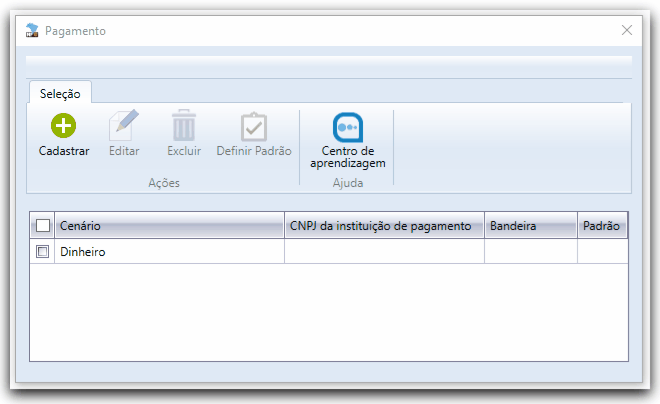Screen dimensions: 660x404
Task: Click the green Cadastrar plus icon
Action: (x=64, y=125)
